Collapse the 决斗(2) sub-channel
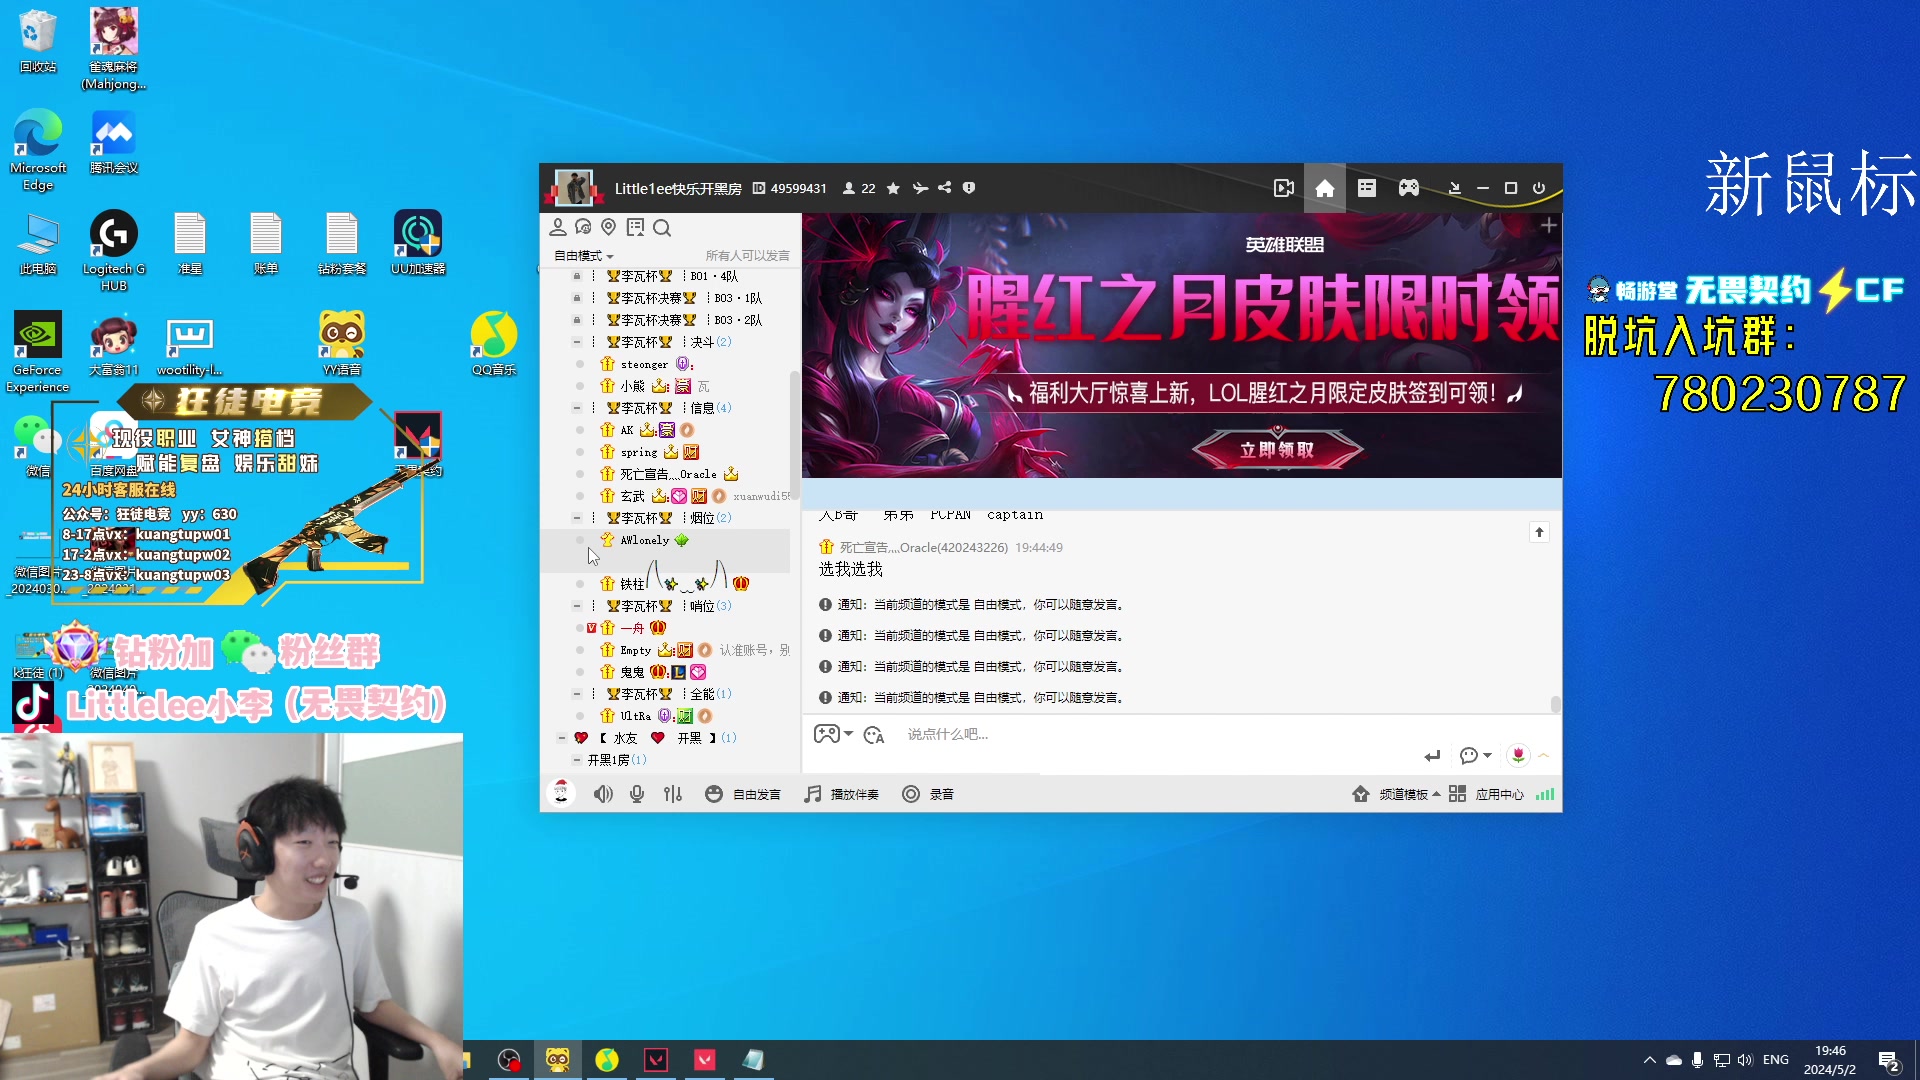Image resolution: width=1920 pixels, height=1080 pixels. [577, 342]
